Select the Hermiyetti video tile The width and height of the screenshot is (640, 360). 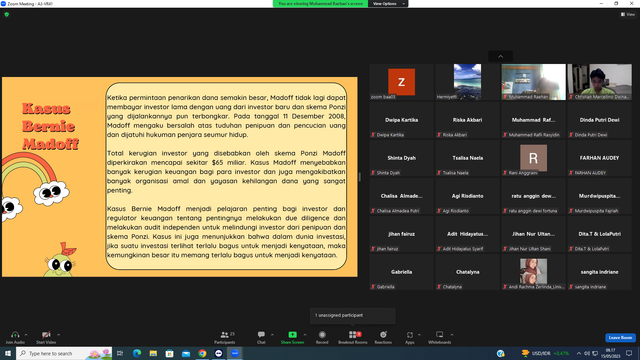point(467,82)
